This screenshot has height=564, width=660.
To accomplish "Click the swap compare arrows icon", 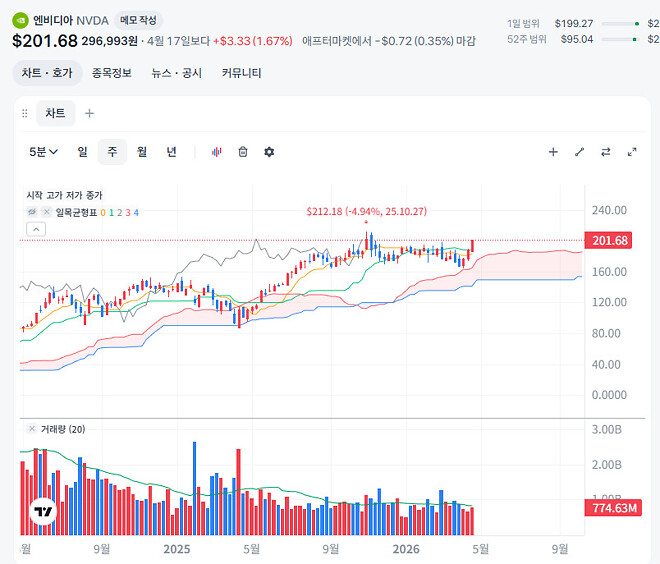I will click(x=606, y=152).
